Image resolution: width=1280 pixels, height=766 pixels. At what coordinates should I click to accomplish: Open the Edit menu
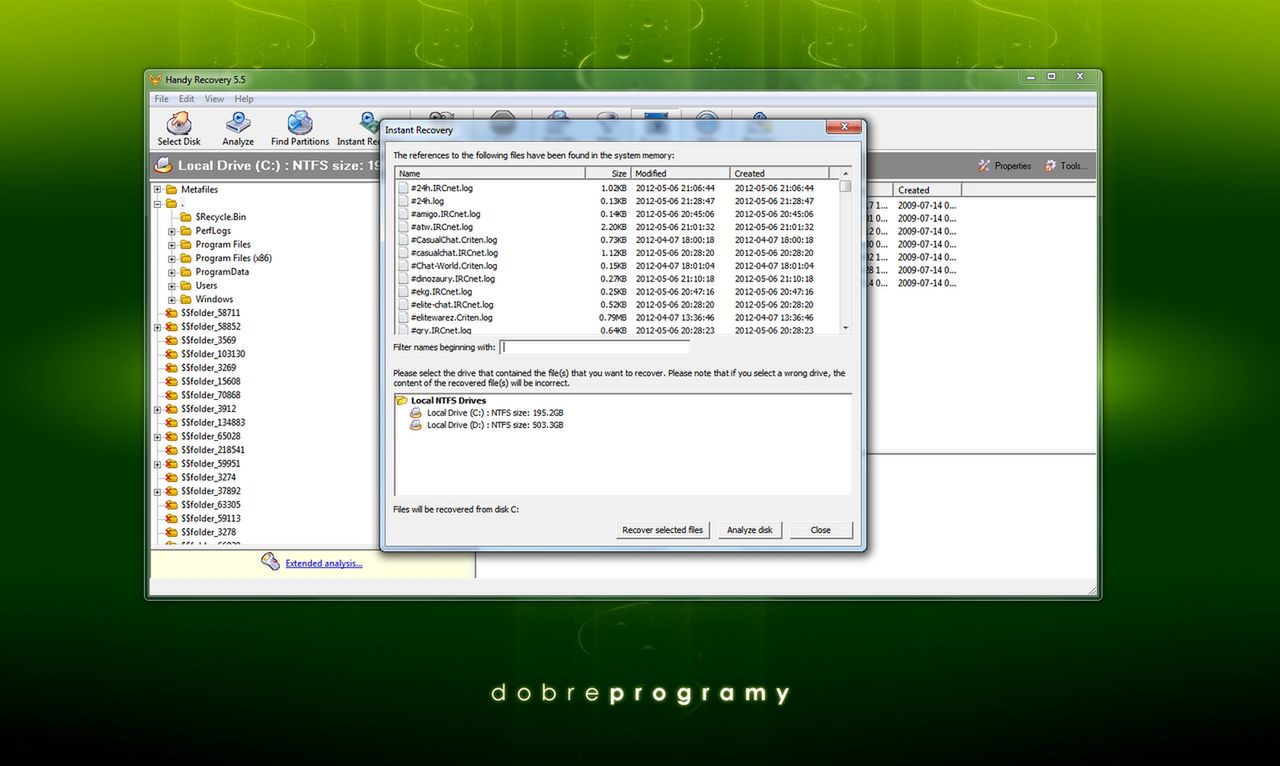pos(187,99)
